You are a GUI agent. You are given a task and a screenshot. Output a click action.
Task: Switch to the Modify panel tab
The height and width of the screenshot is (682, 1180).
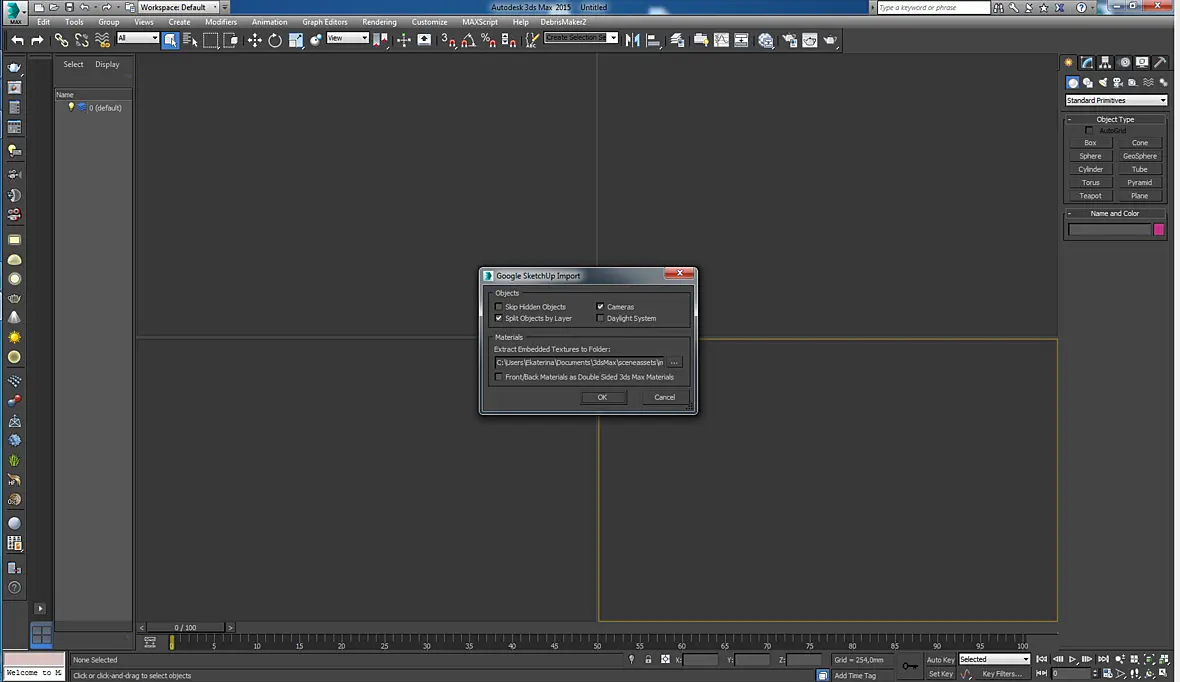tap(1087, 62)
